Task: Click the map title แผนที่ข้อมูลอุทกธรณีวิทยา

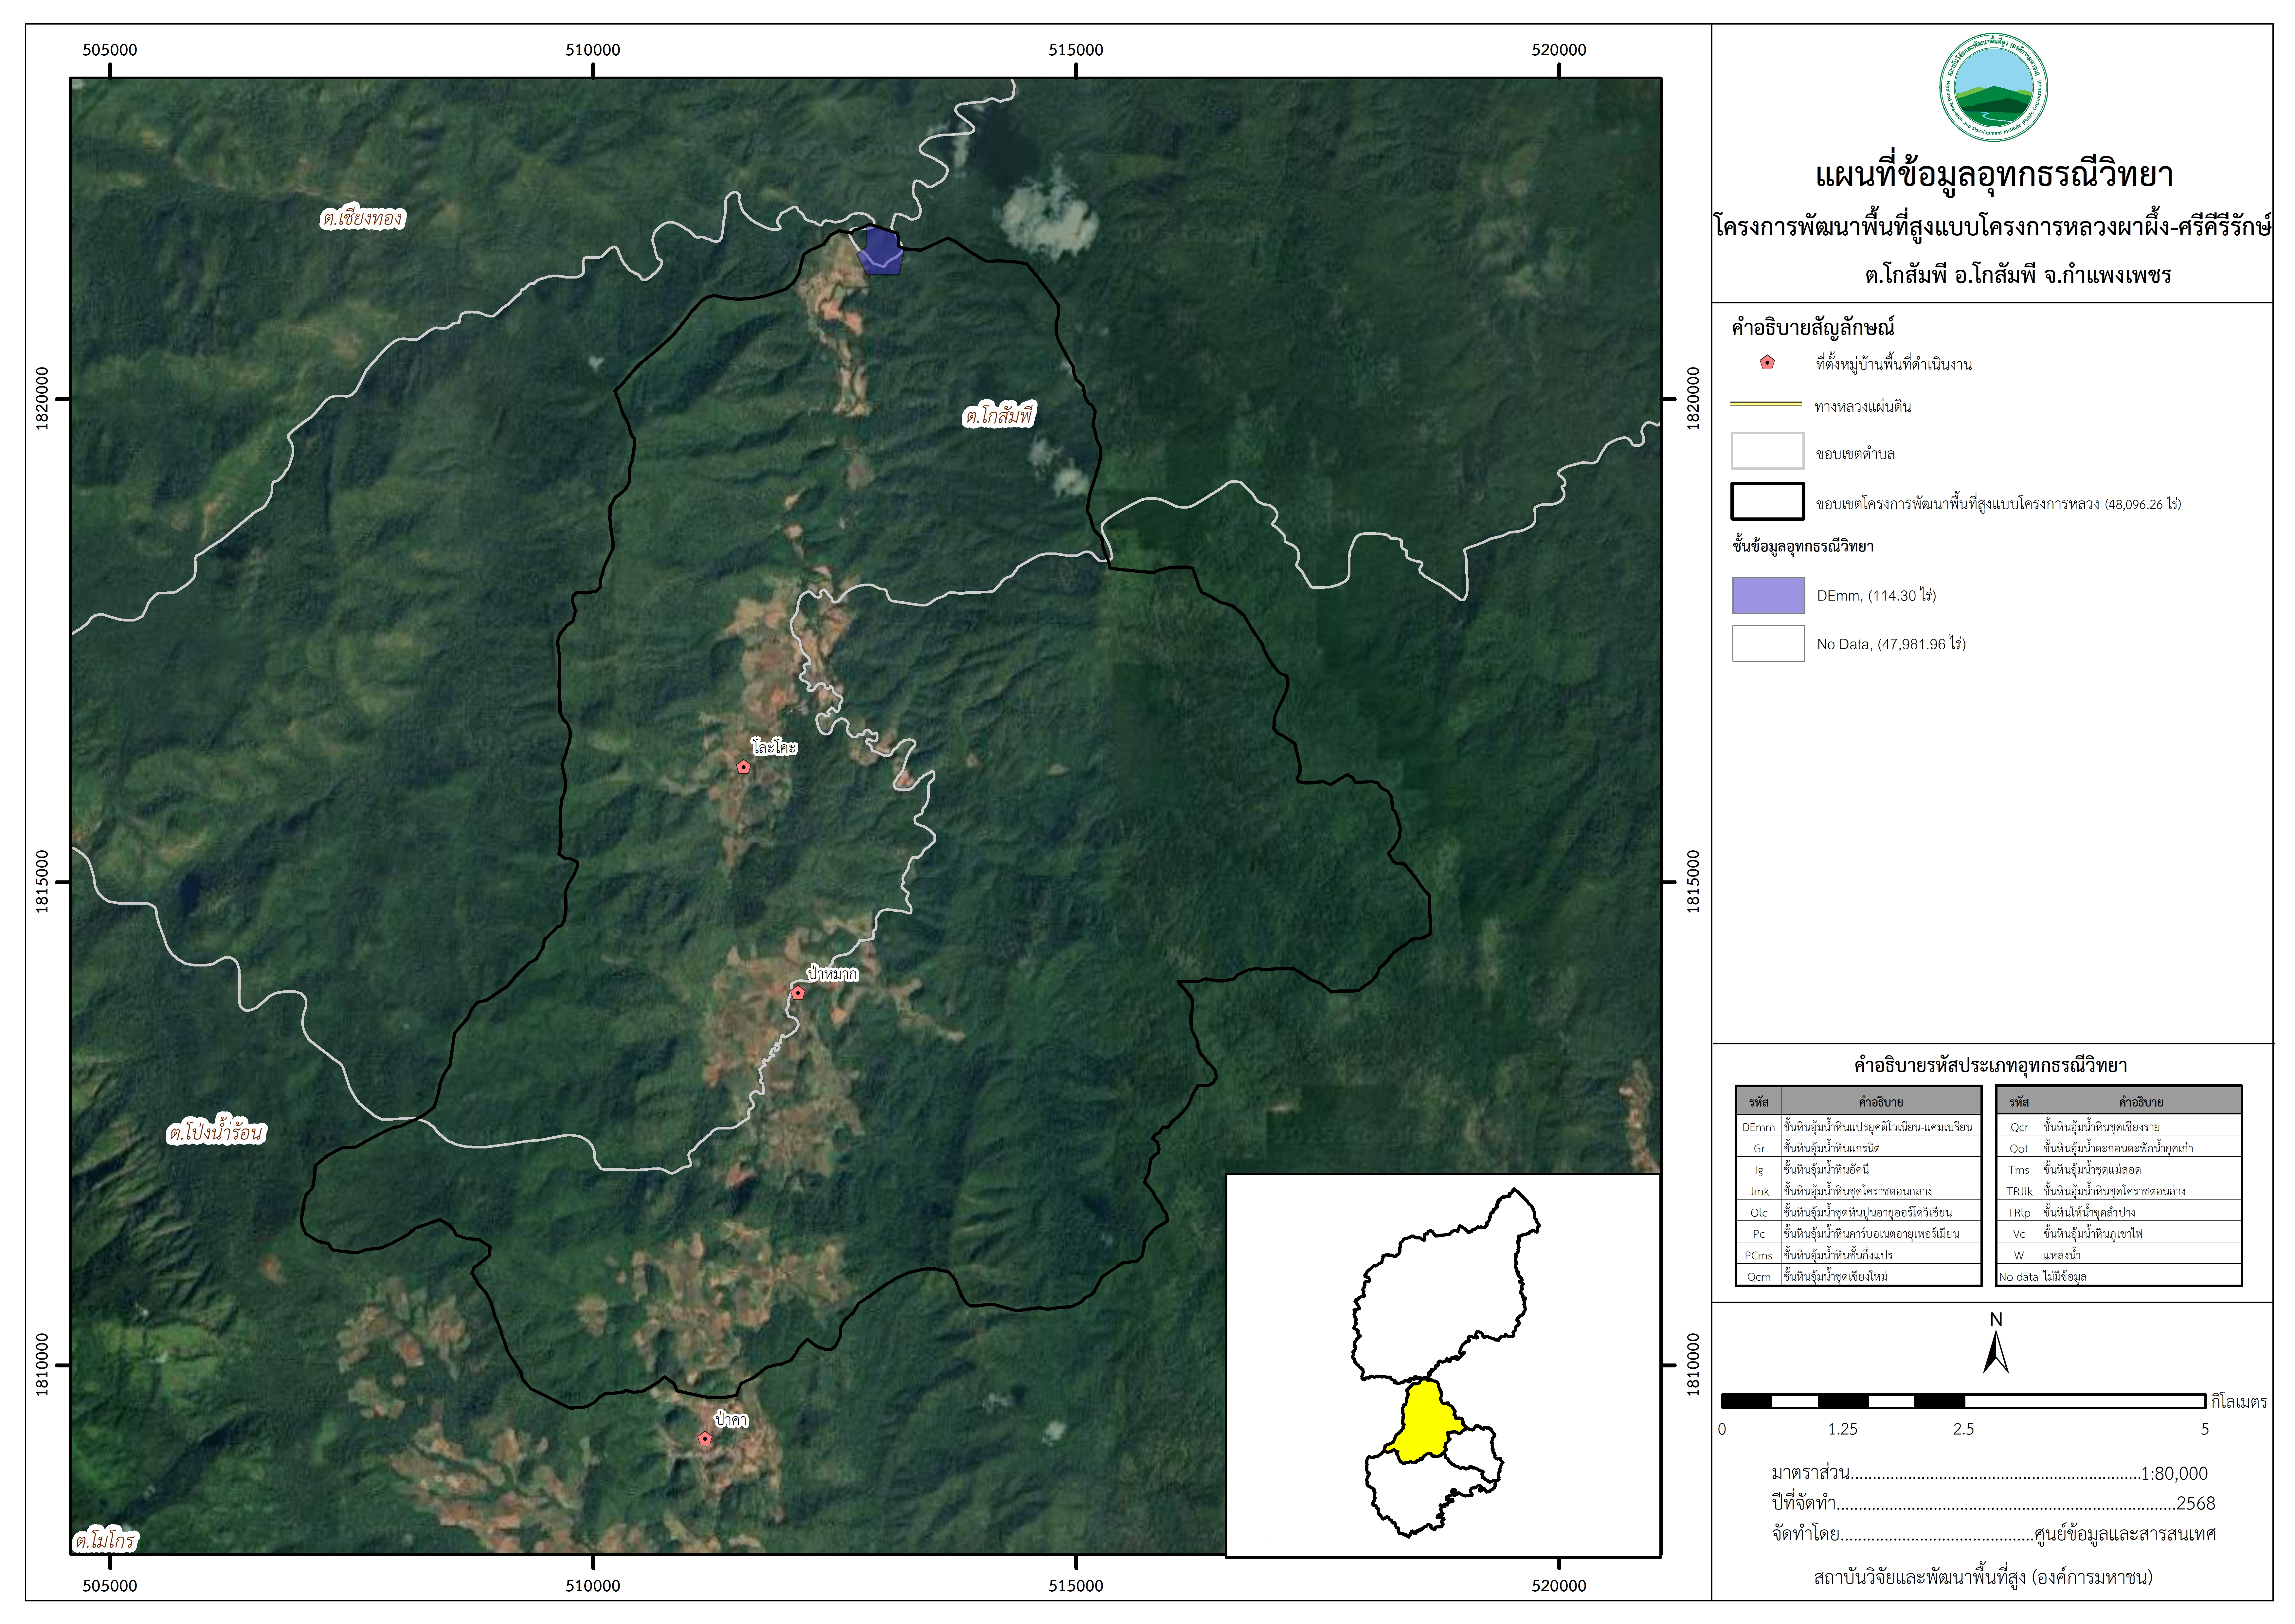Action: click(x=1994, y=175)
